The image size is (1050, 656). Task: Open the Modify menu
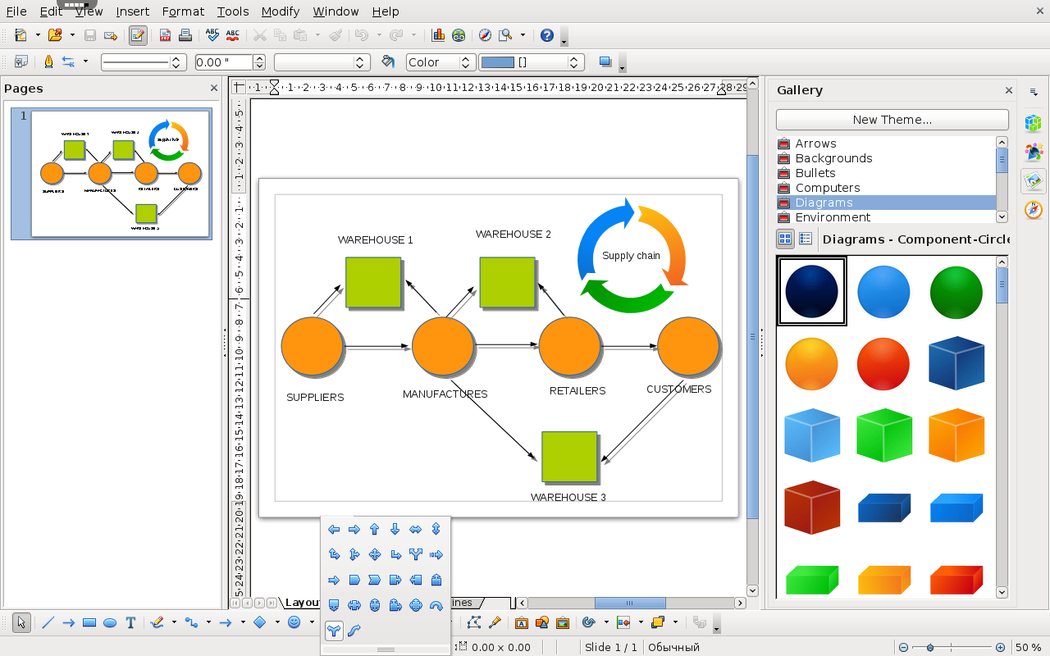point(280,11)
